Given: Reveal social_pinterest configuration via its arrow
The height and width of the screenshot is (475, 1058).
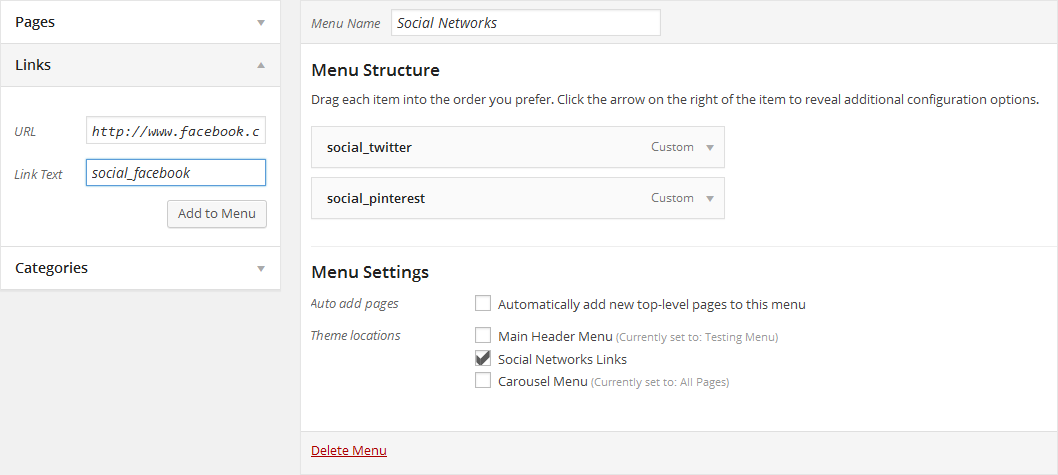Looking at the screenshot, I should click(x=710, y=199).
